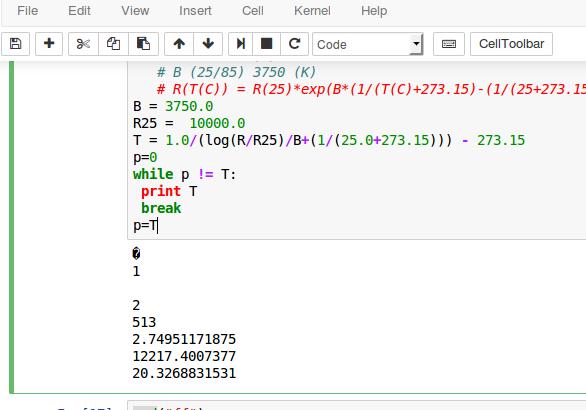The height and width of the screenshot is (410, 586).
Task: Cut the selected cell with scissors icon
Action: 83,44
